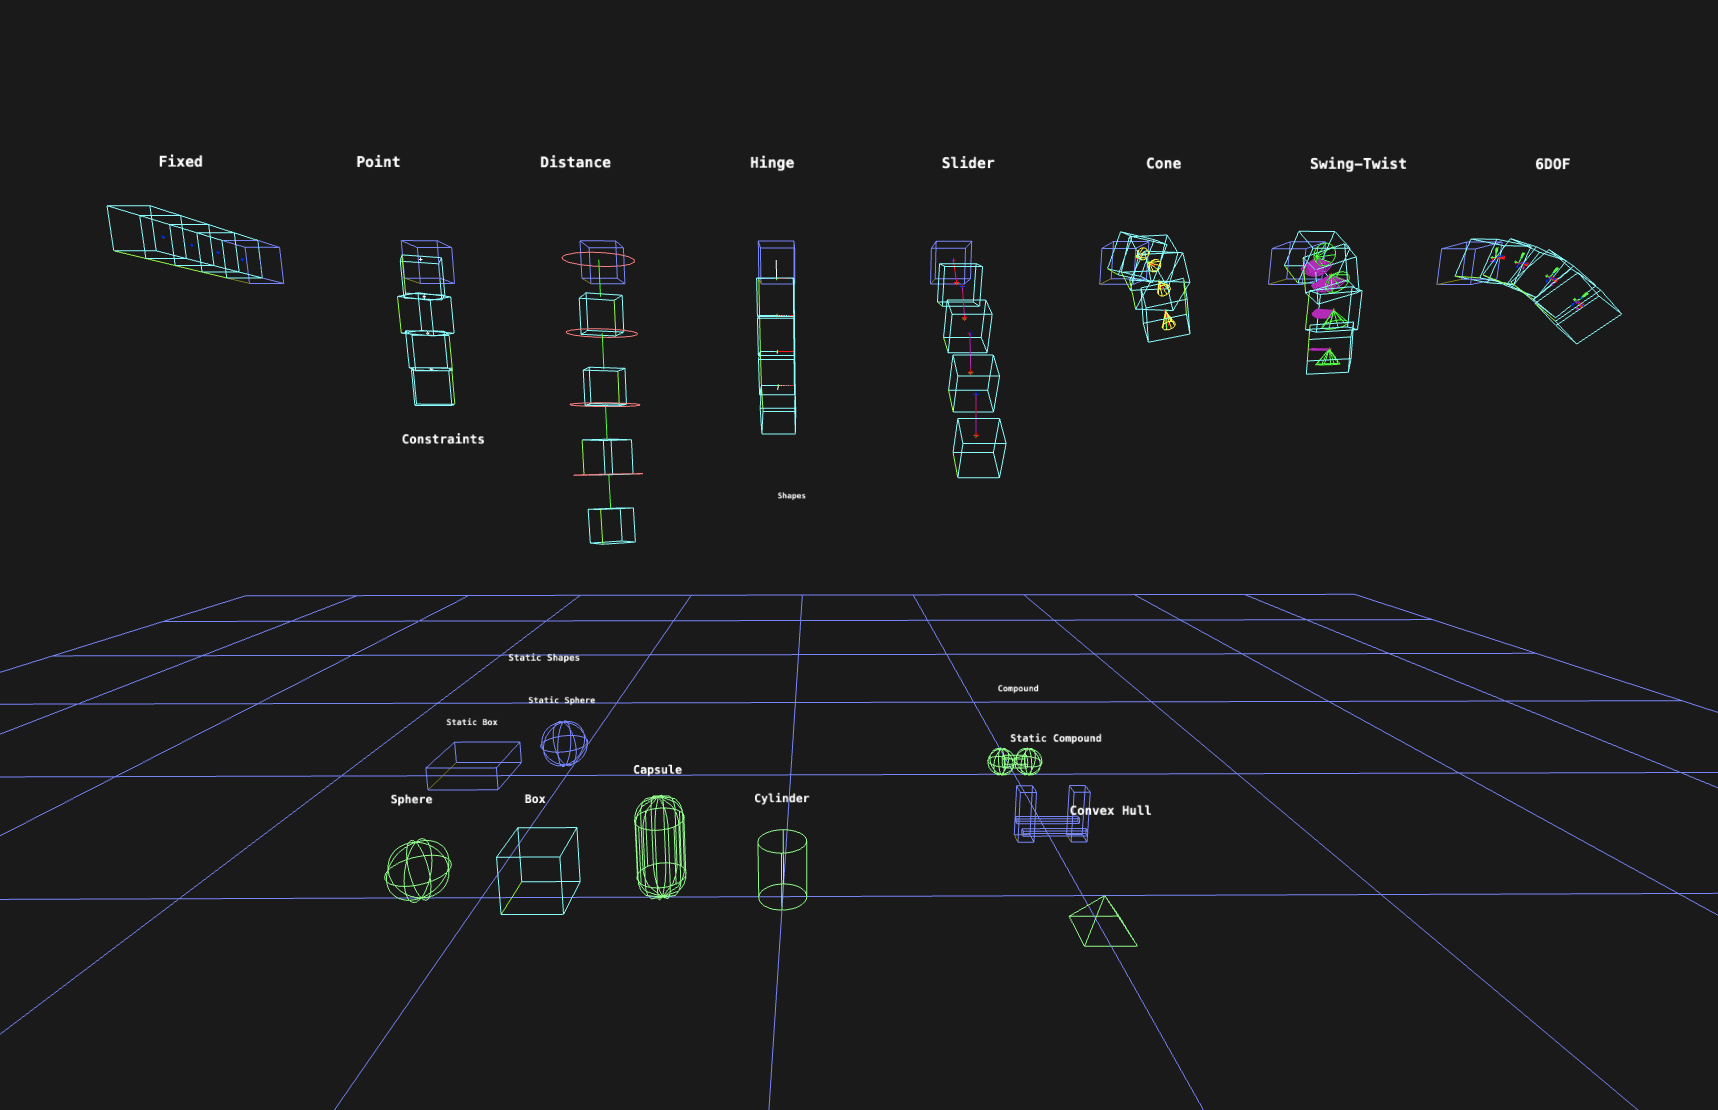This screenshot has width=1718, height=1110.
Task: Click the Static Compound label
Action: click(1056, 738)
